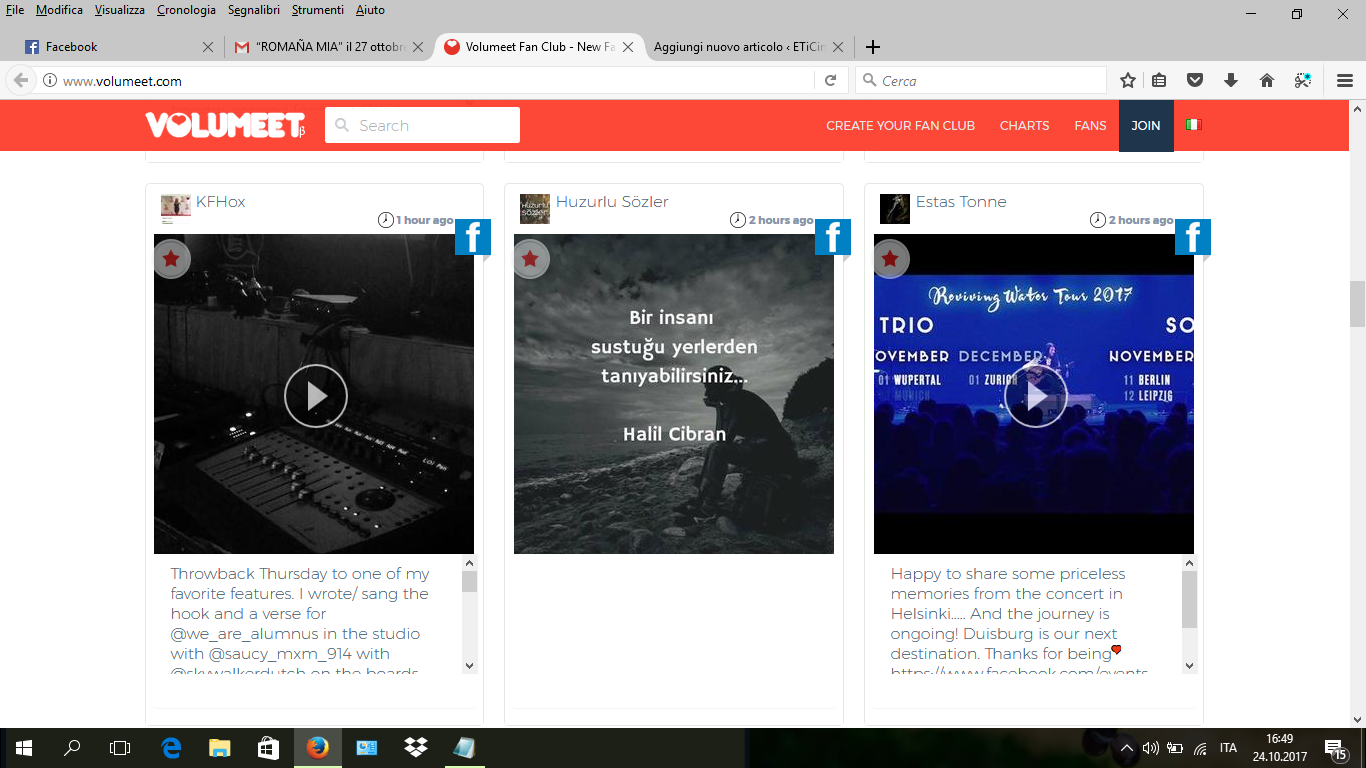Close the Facebook tab
The height and width of the screenshot is (768, 1366).
pos(208,47)
